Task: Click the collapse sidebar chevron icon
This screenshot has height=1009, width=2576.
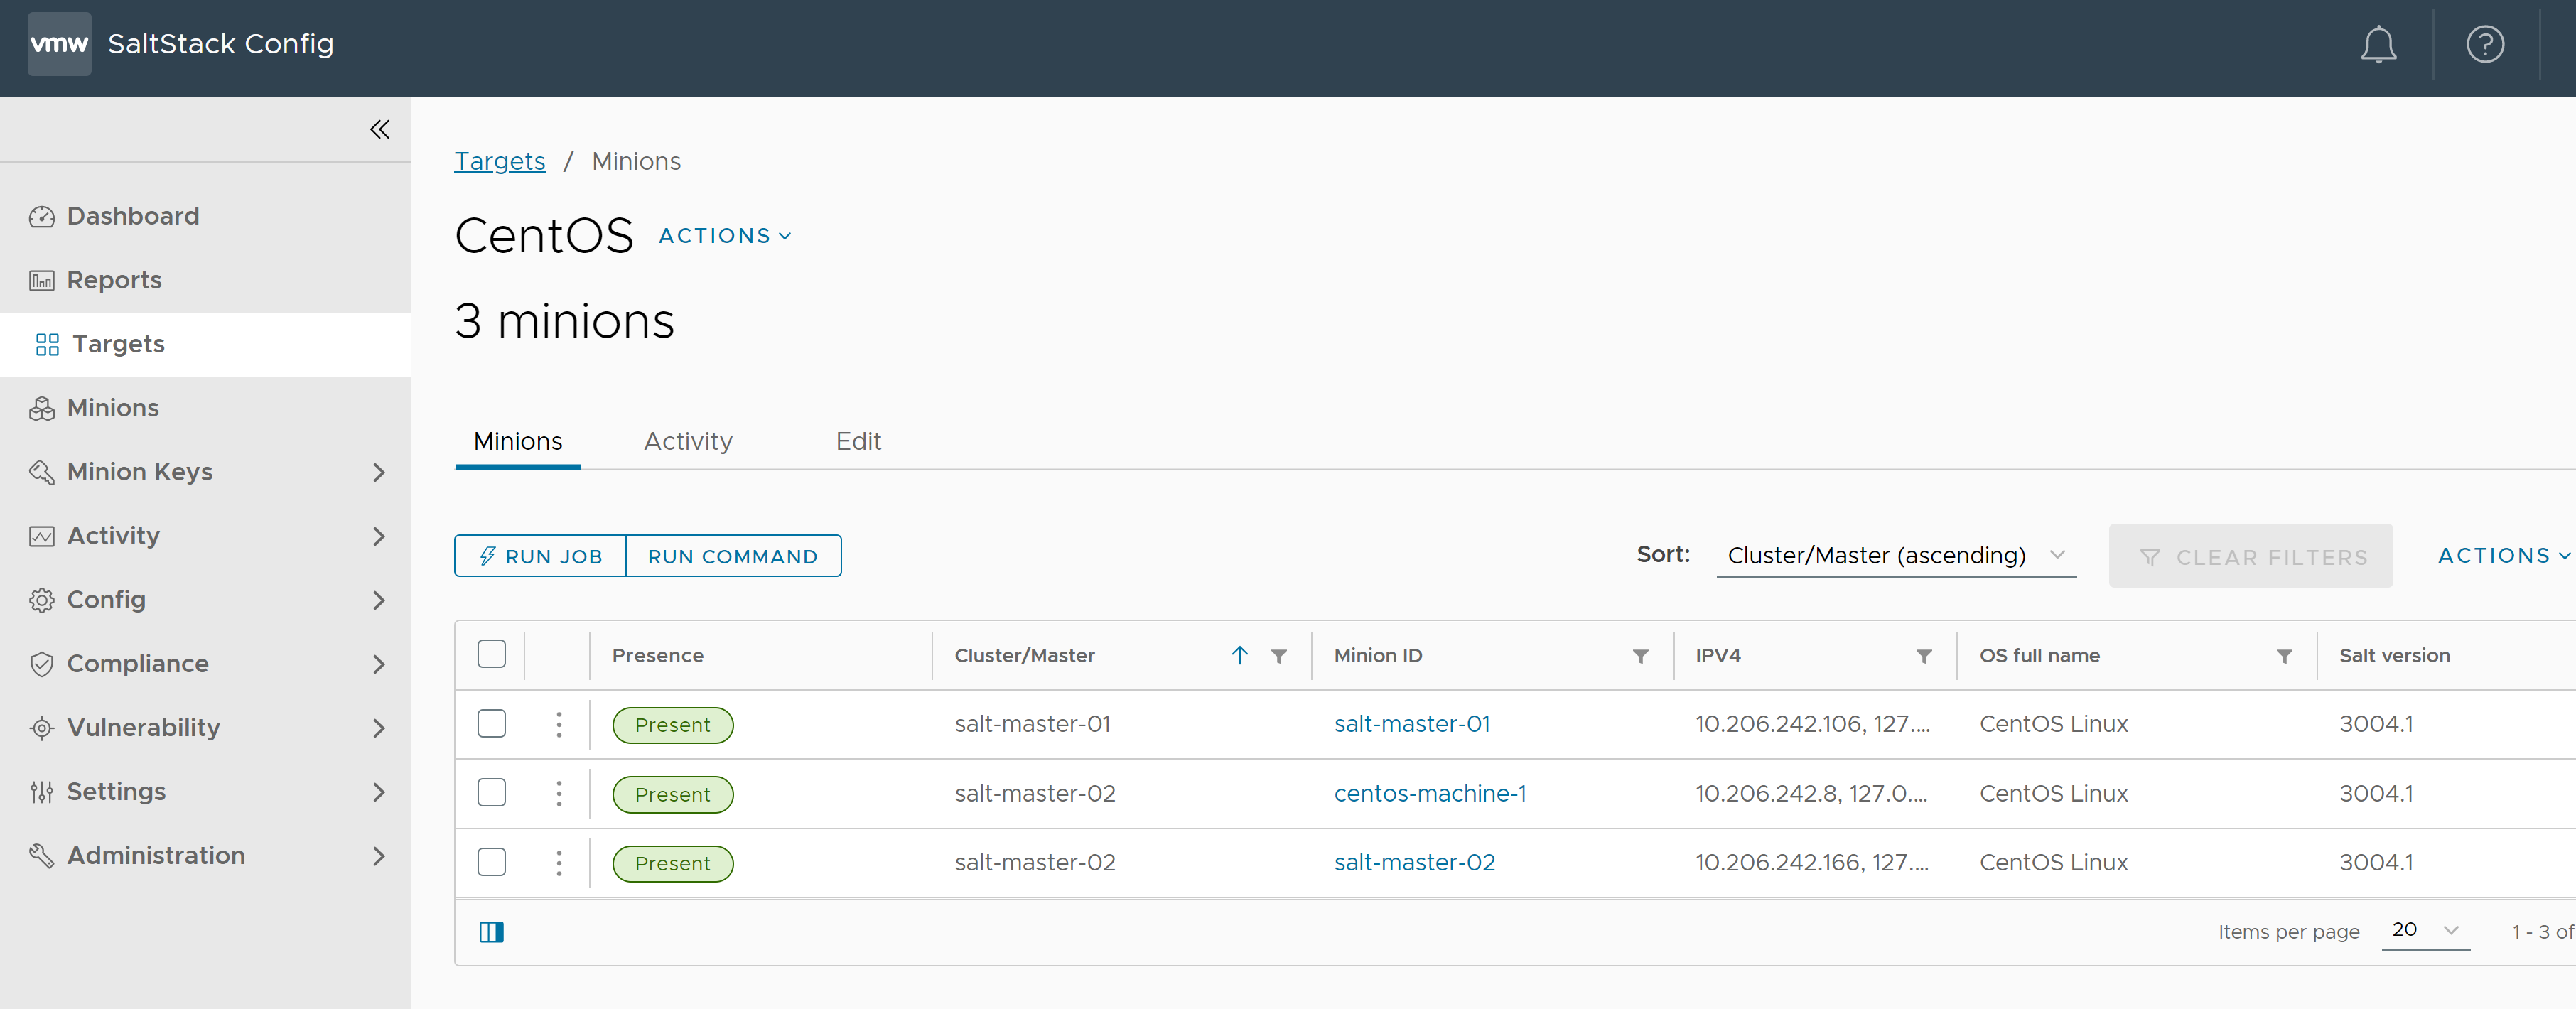Action: (x=378, y=130)
